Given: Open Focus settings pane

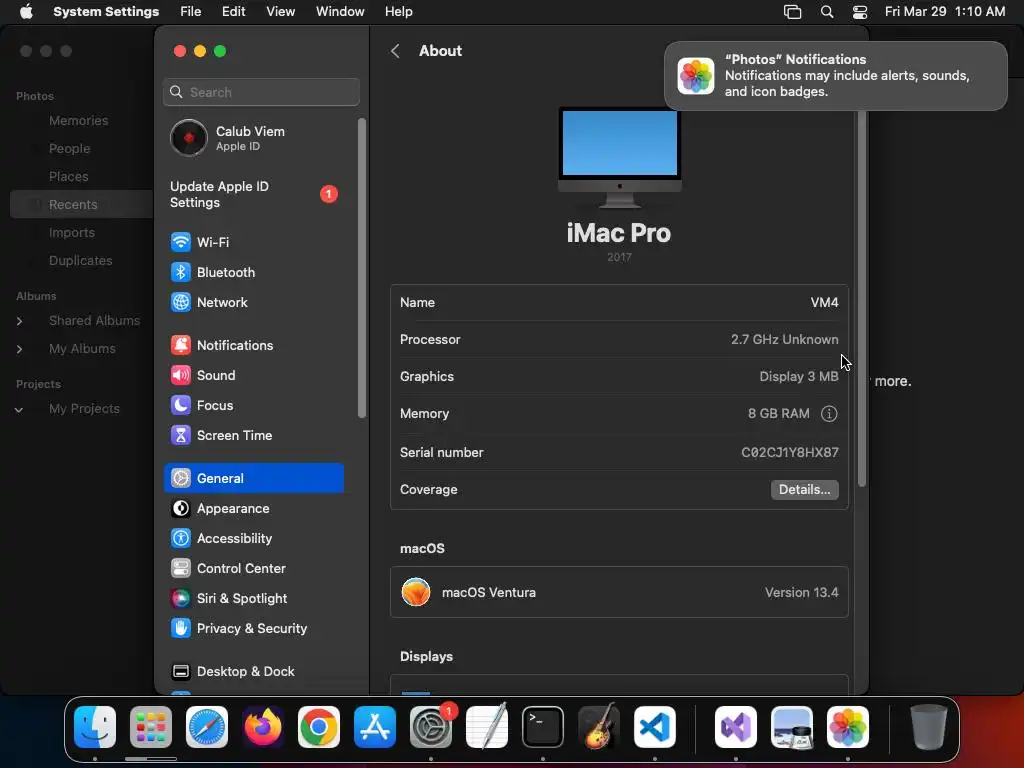Looking at the screenshot, I should pyautogui.click(x=253, y=406).
